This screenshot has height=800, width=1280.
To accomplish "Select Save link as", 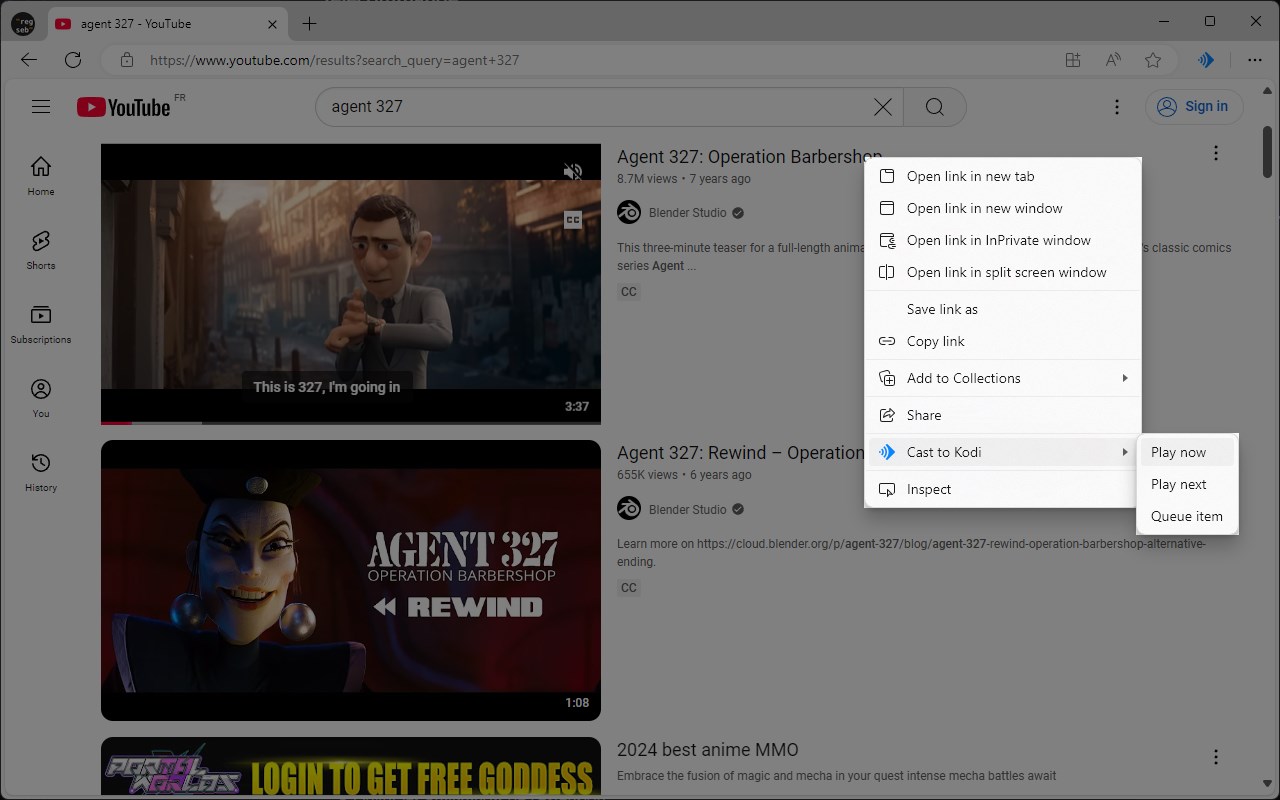I will [1003, 309].
